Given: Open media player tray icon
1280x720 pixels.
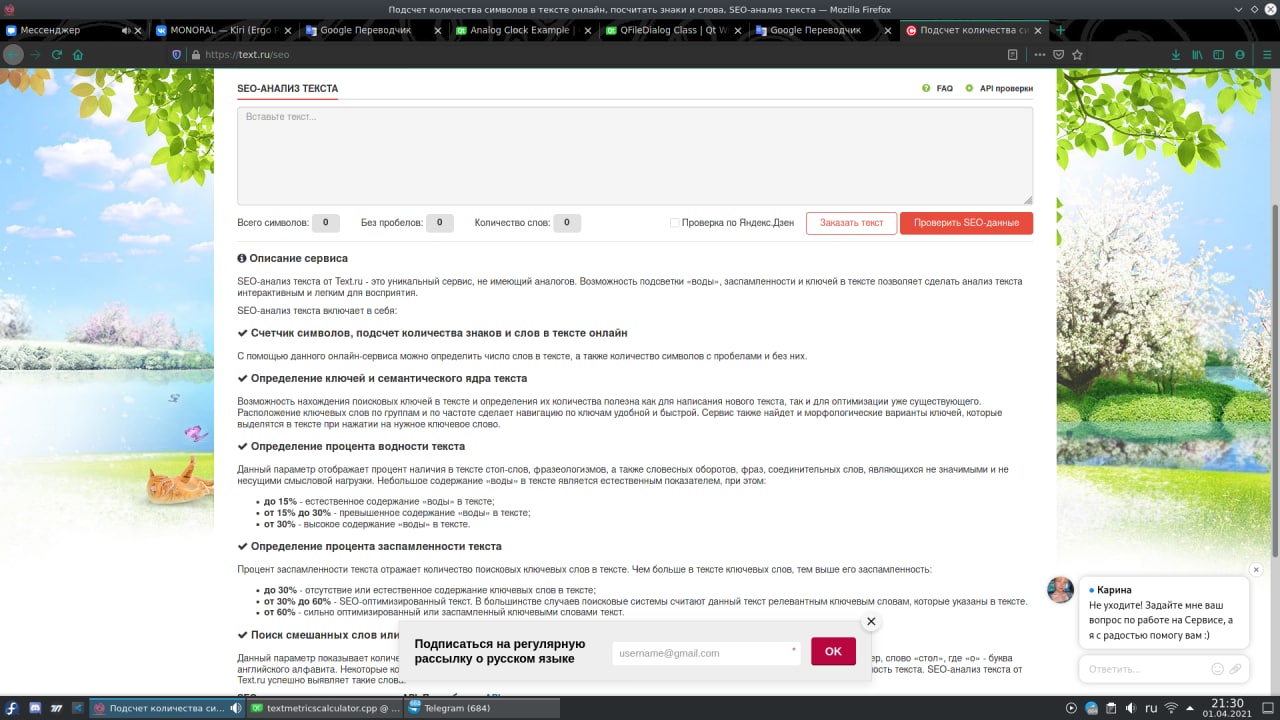Looking at the screenshot, I should click(x=1072, y=708).
